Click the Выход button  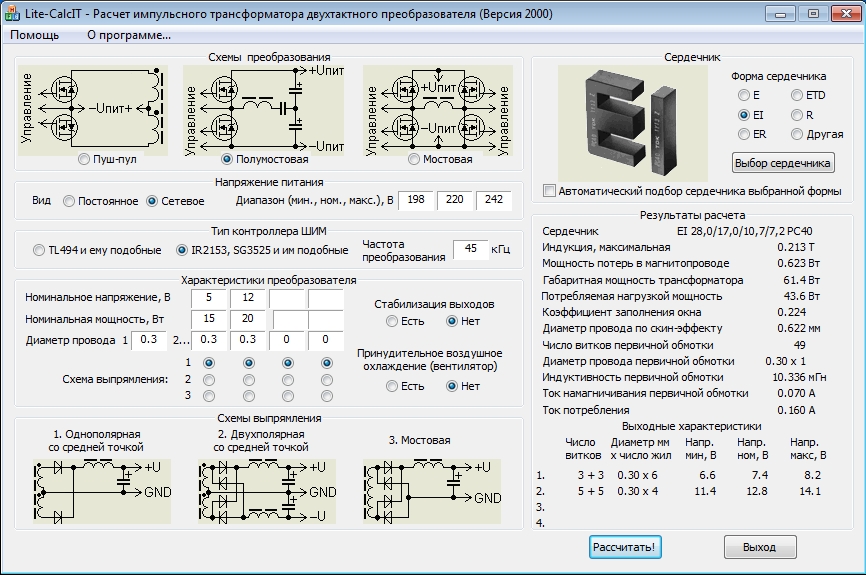760,547
